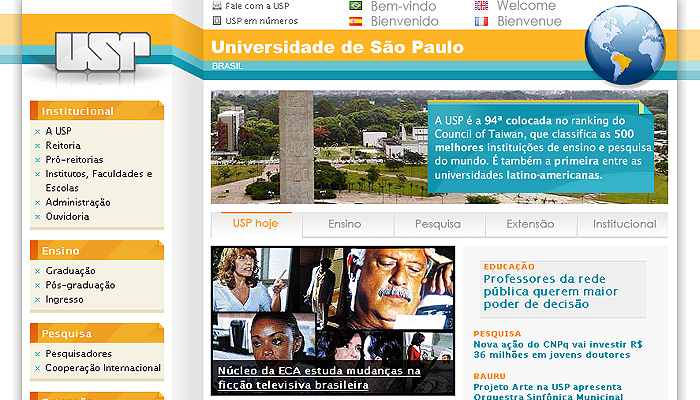
Task: Open the Reitoria sidebar link
Action: click(63, 146)
